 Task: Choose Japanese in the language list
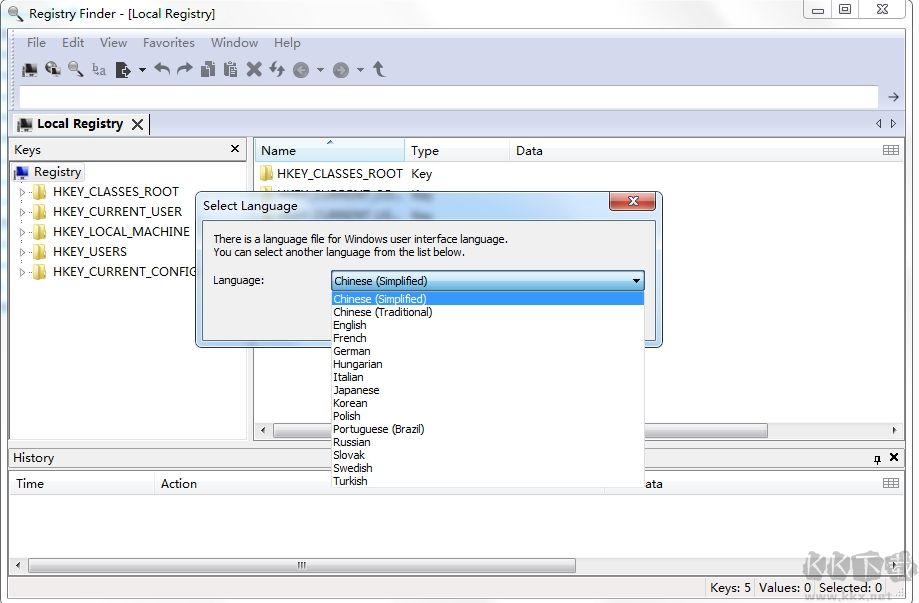356,390
